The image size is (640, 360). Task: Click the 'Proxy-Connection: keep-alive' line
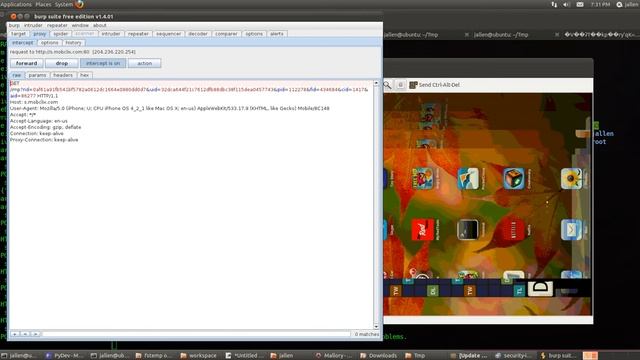click(x=44, y=140)
